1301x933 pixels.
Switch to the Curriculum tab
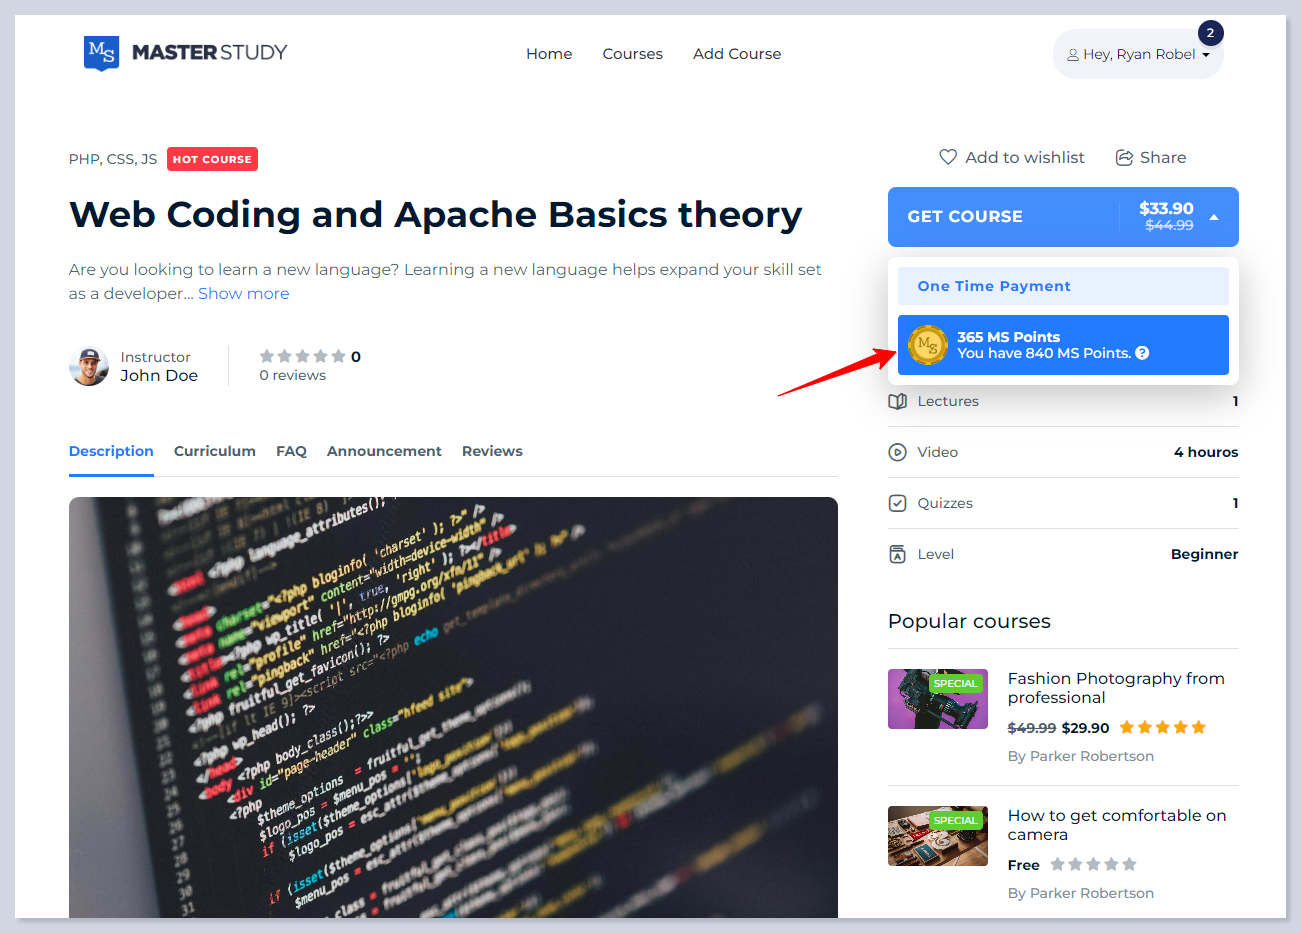214,451
